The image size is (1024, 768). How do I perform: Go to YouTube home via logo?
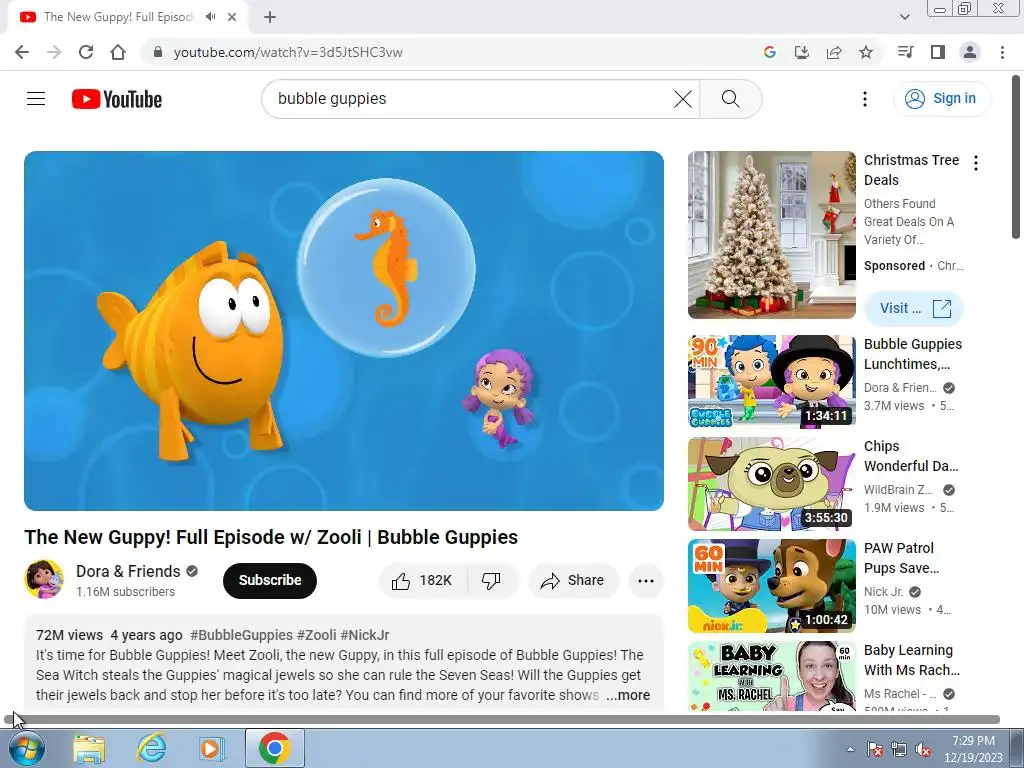point(117,99)
